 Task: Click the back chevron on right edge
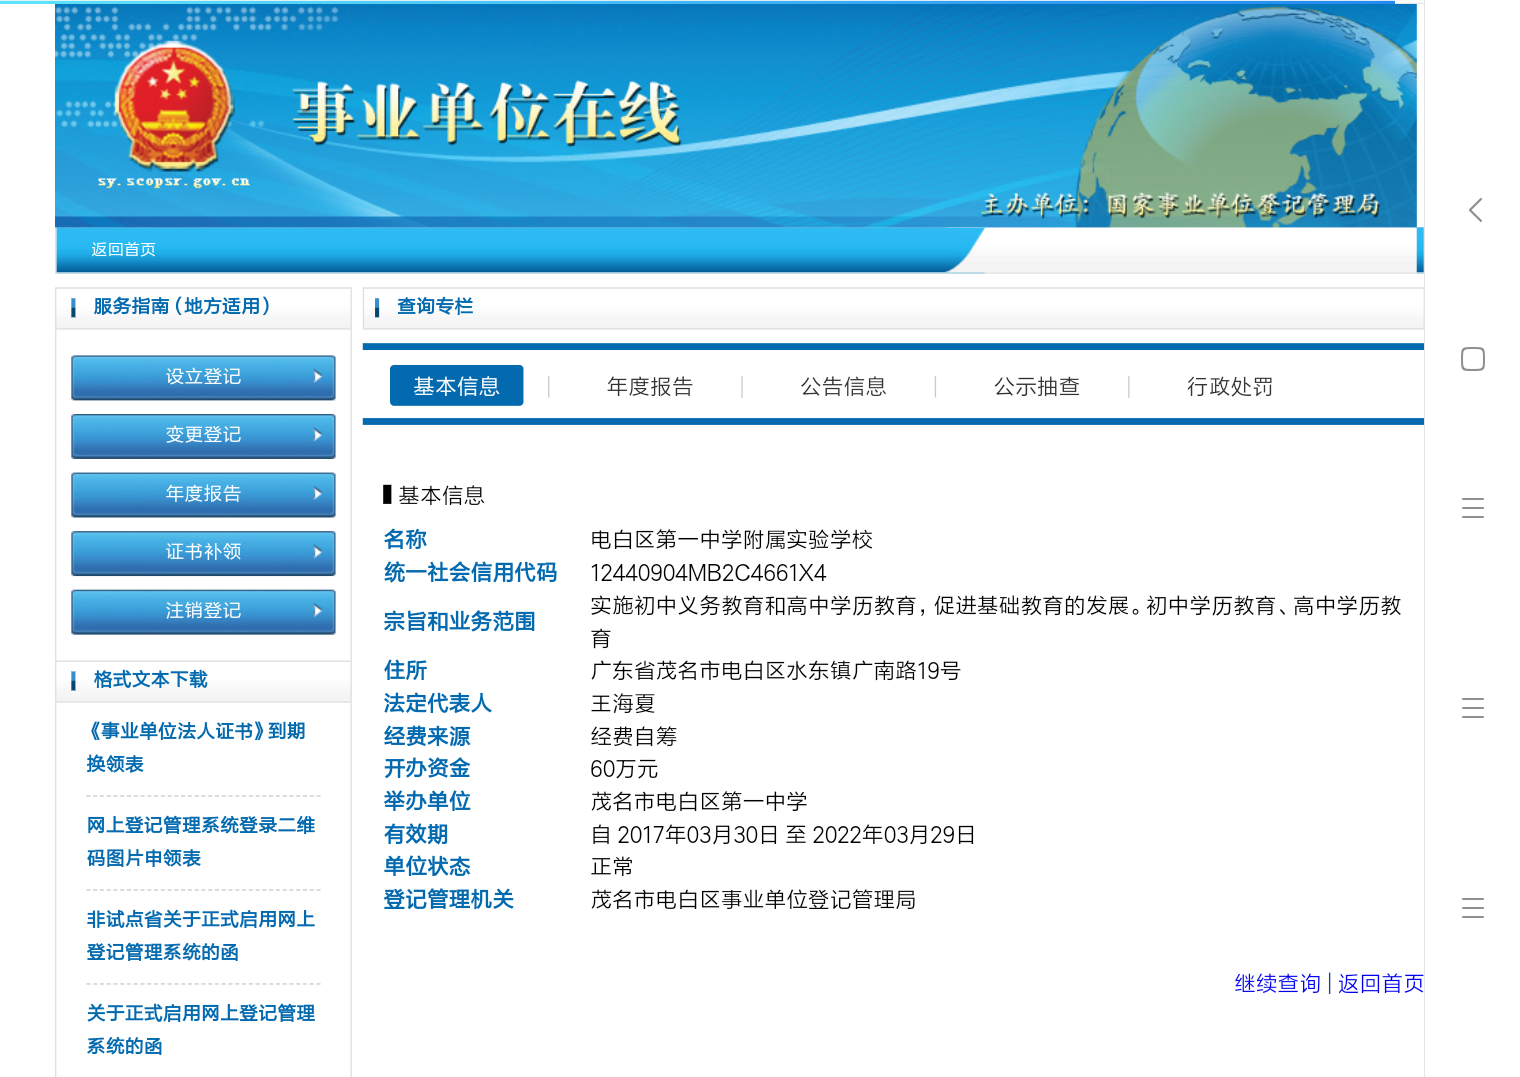1475,210
